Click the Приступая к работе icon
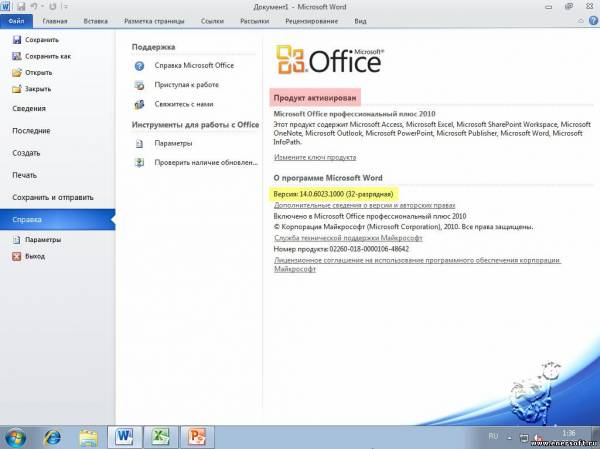600x449 pixels. point(139,85)
